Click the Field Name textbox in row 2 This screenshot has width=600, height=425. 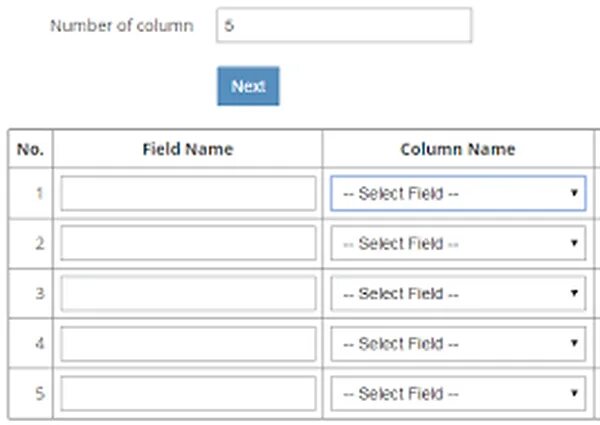pos(188,243)
